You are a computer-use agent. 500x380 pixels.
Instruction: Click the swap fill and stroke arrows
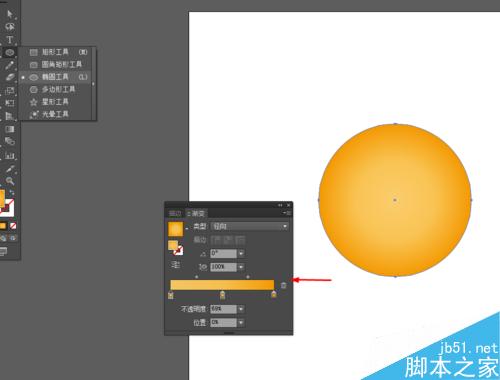[12, 192]
